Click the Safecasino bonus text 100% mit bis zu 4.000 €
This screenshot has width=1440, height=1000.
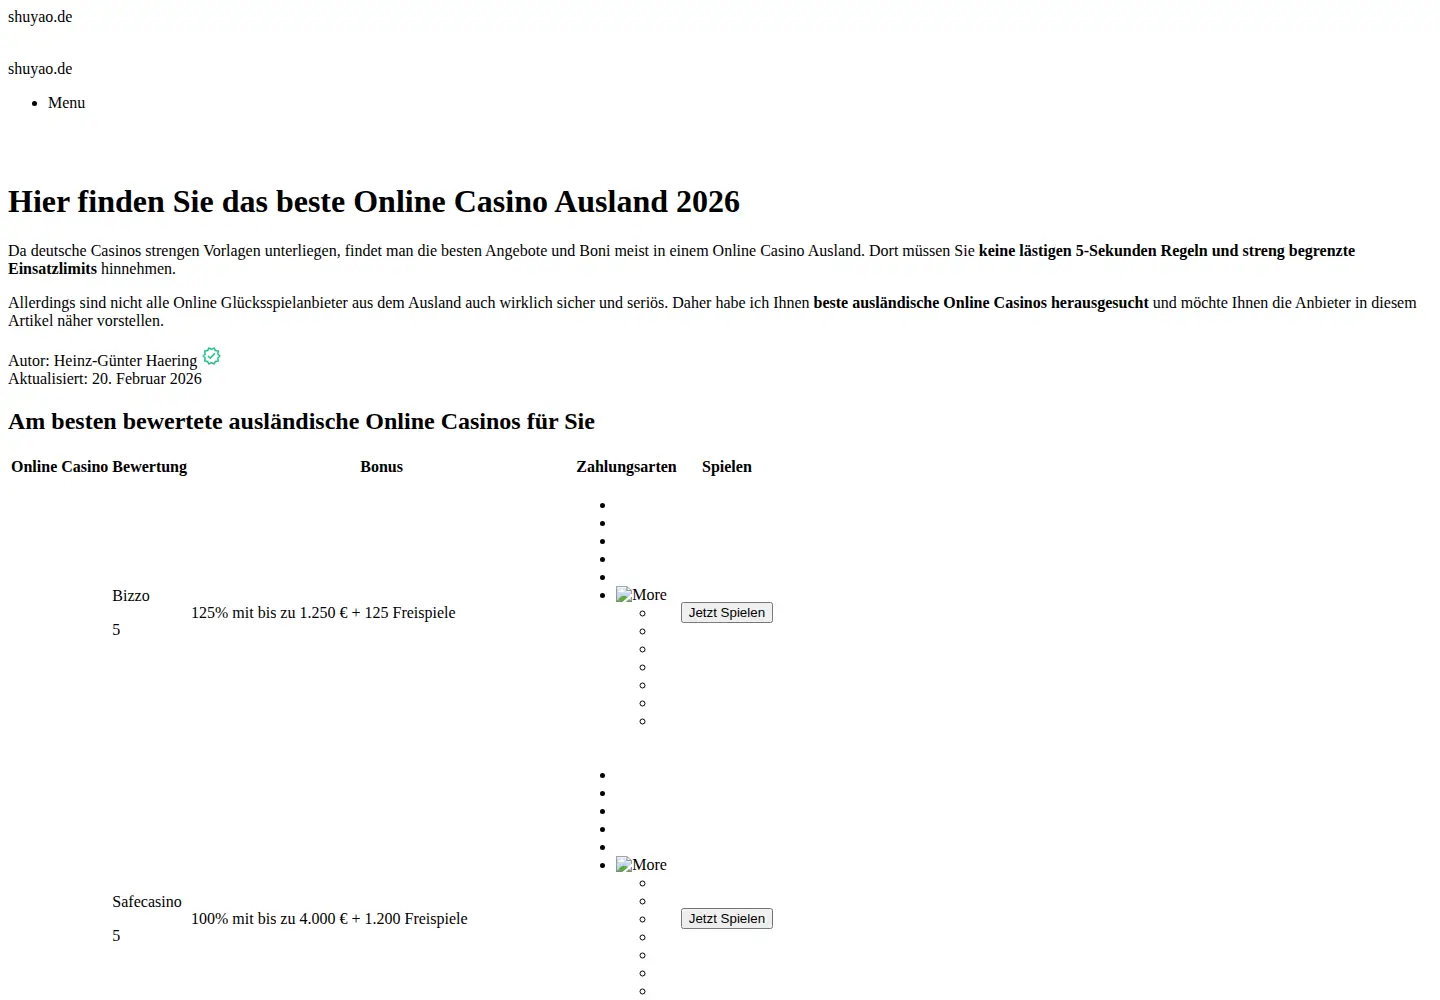(x=329, y=919)
